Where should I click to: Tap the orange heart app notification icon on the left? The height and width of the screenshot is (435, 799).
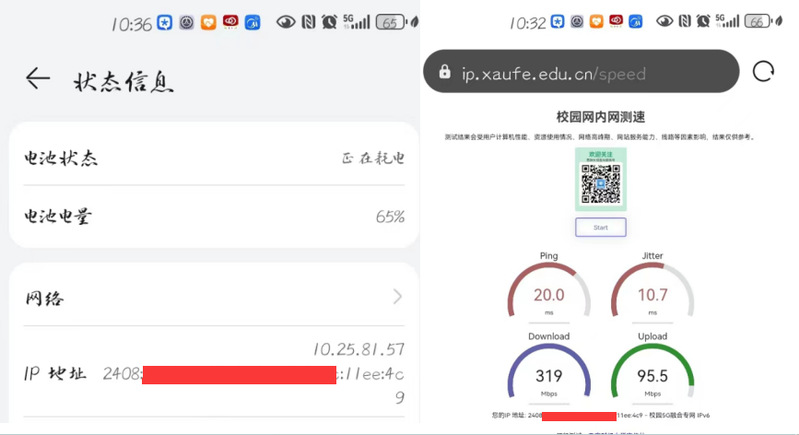(208, 22)
